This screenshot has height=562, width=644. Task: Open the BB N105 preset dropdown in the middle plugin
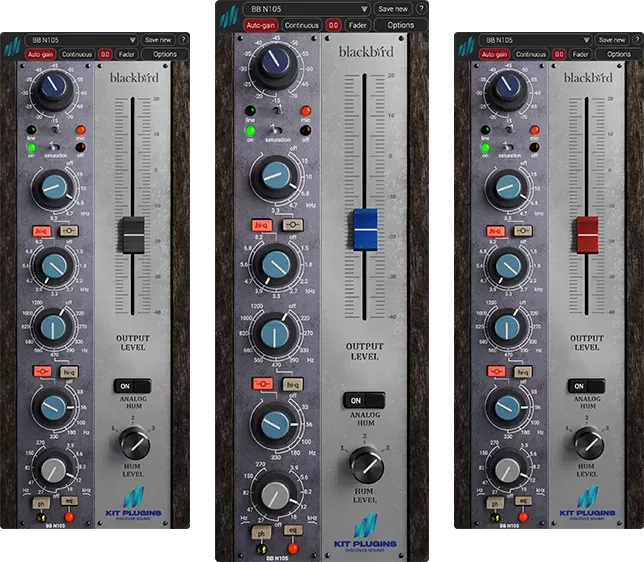307,9
